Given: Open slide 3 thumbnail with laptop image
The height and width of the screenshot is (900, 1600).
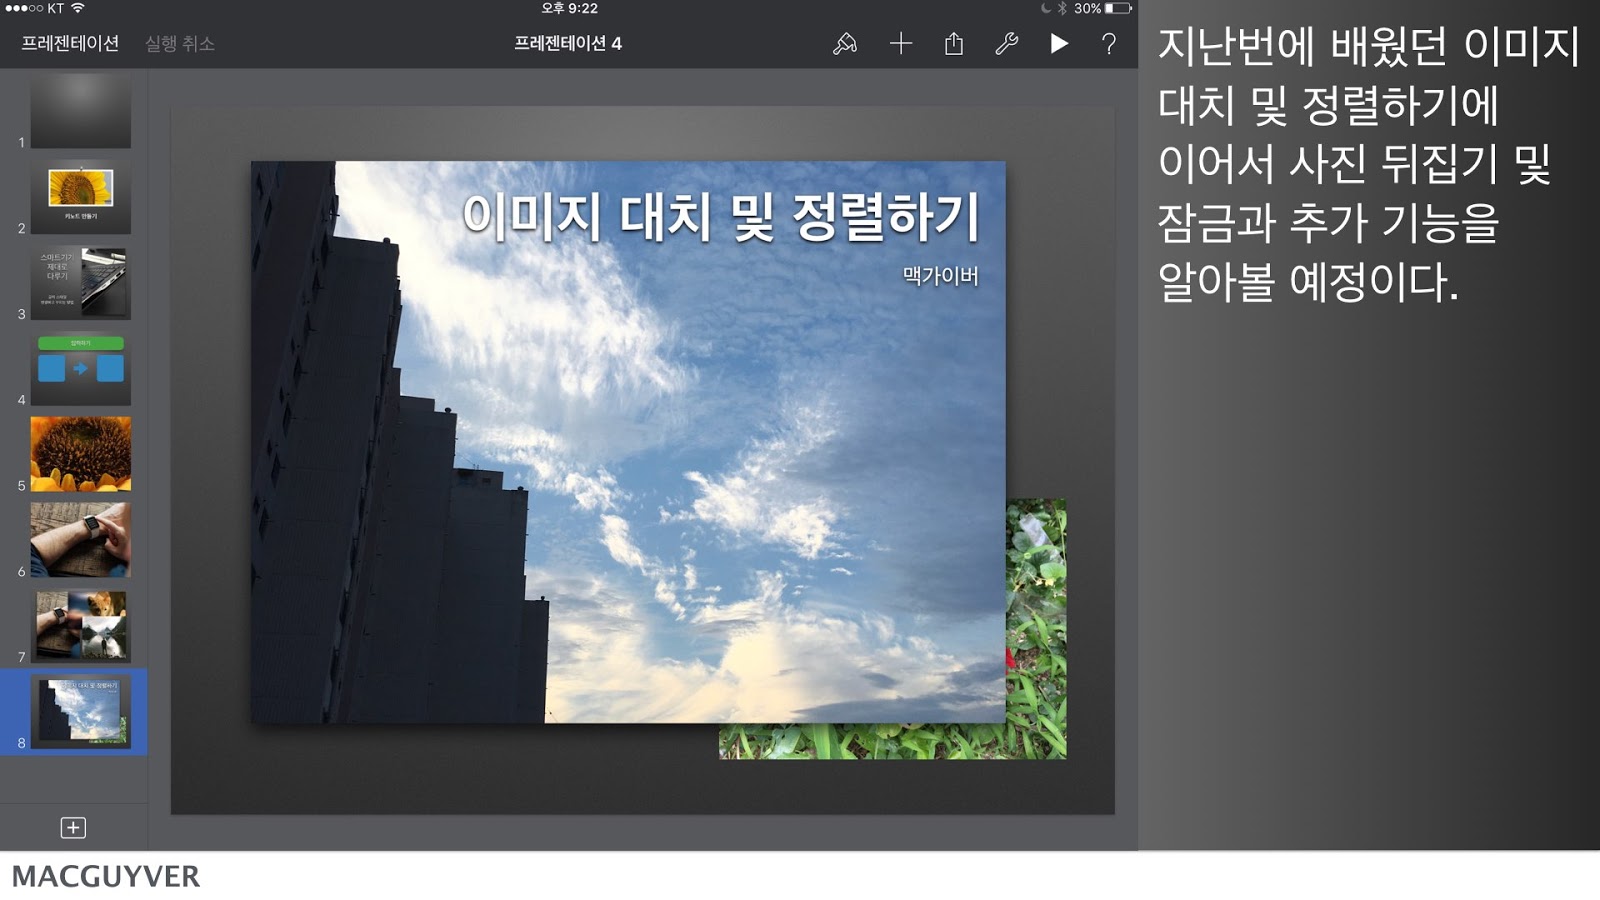Looking at the screenshot, I should pyautogui.click(x=81, y=283).
